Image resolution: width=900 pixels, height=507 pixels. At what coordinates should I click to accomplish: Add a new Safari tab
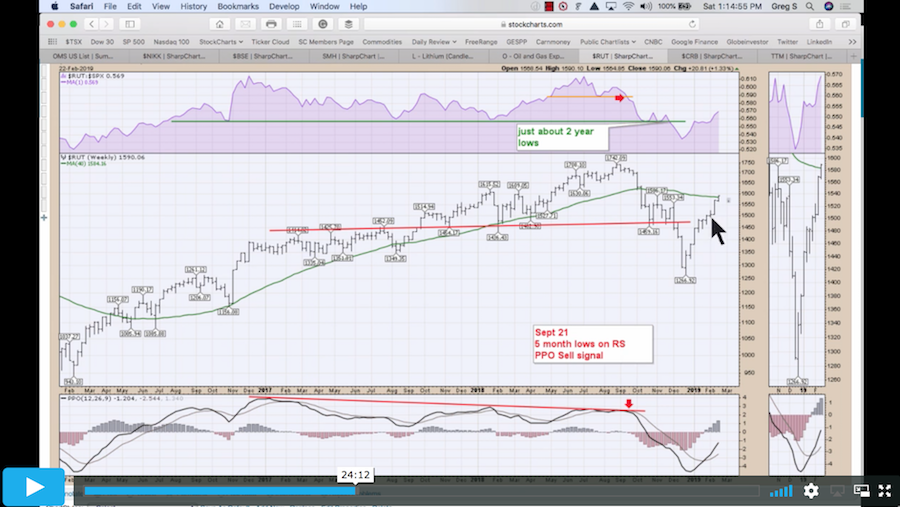pos(854,56)
